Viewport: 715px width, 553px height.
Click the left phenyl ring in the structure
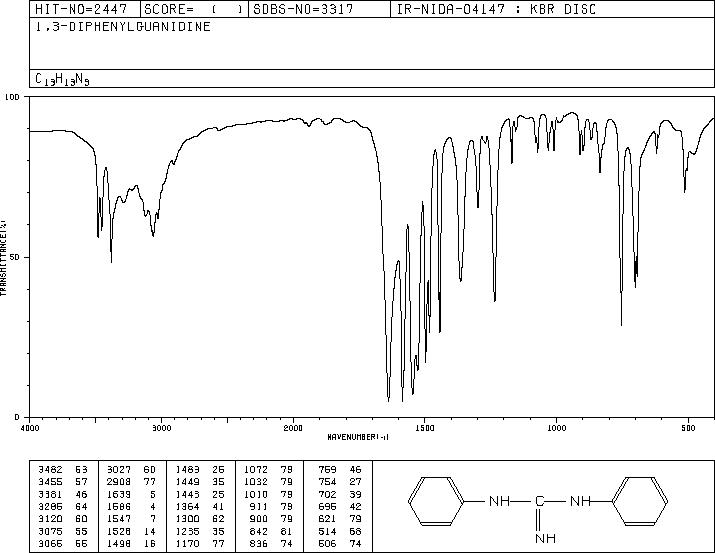point(436,501)
